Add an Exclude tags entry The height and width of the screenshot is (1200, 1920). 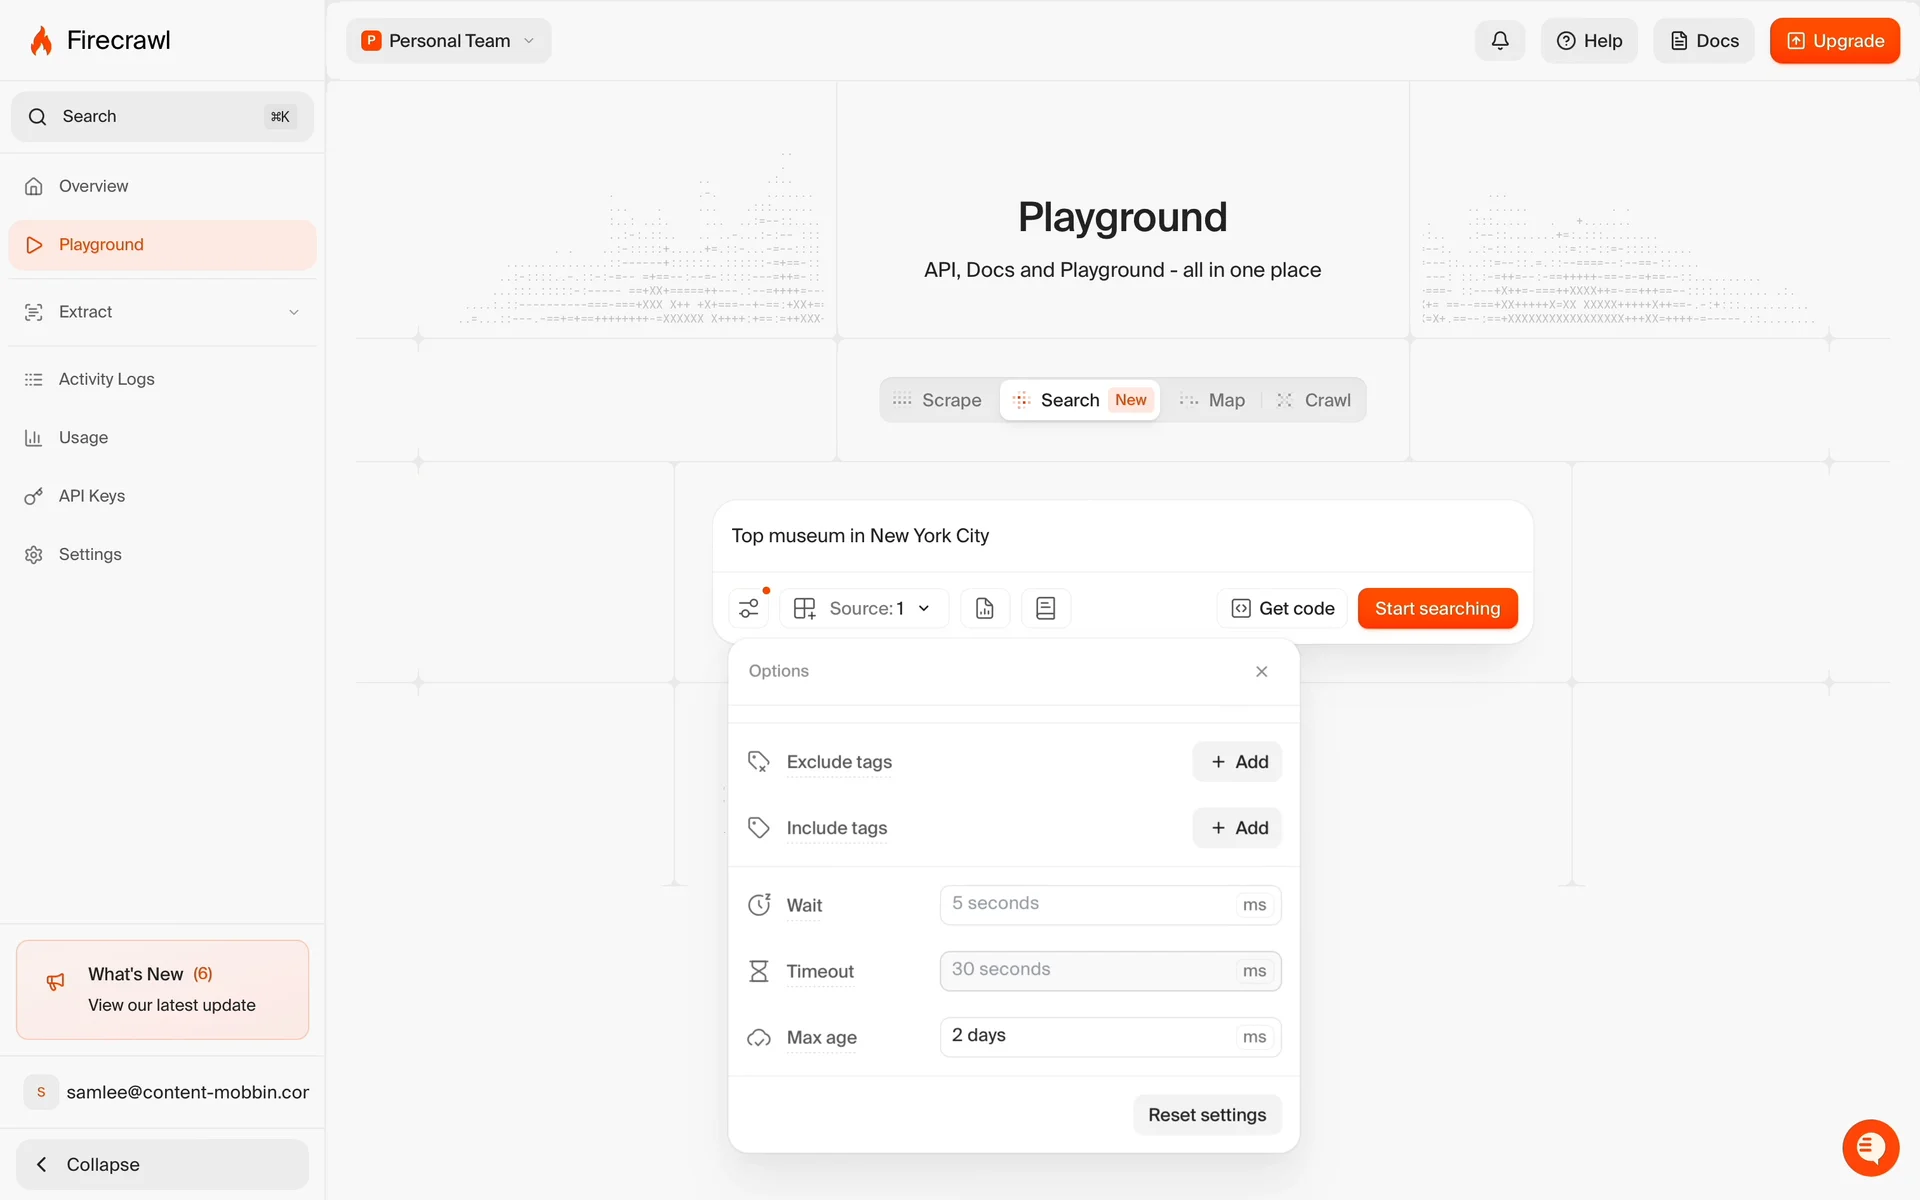pyautogui.click(x=1237, y=762)
